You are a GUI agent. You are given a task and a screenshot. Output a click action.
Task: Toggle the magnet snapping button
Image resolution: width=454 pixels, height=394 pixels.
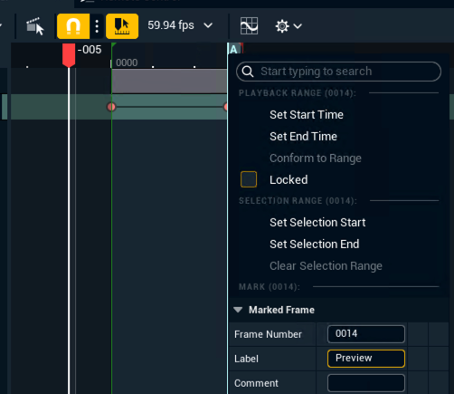click(x=73, y=26)
